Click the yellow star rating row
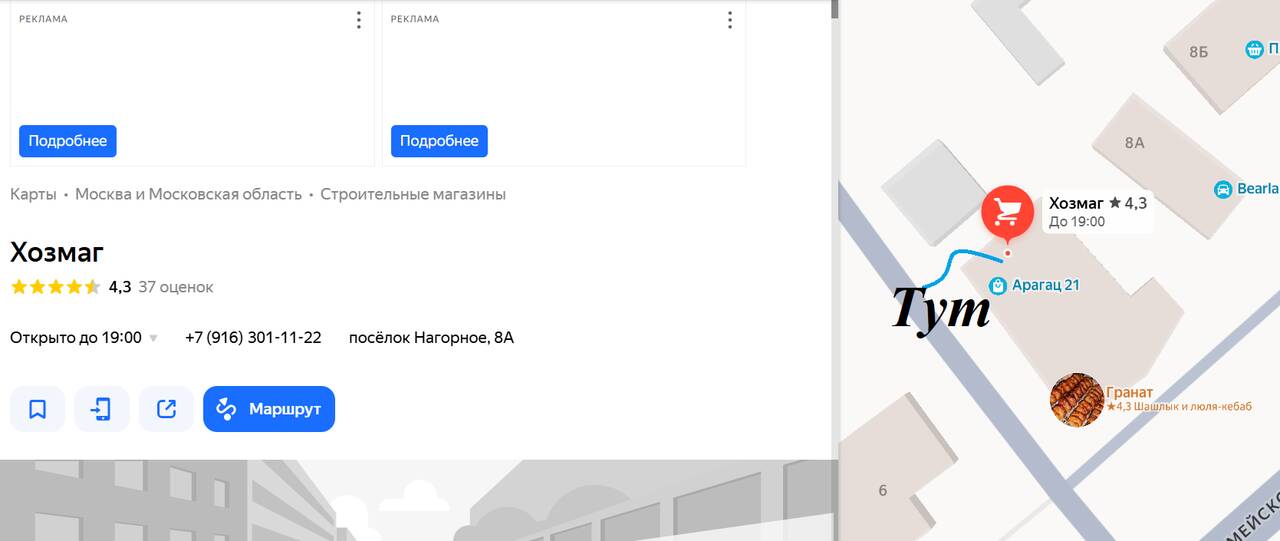Screen dimensions: 1280x541 pos(55,287)
